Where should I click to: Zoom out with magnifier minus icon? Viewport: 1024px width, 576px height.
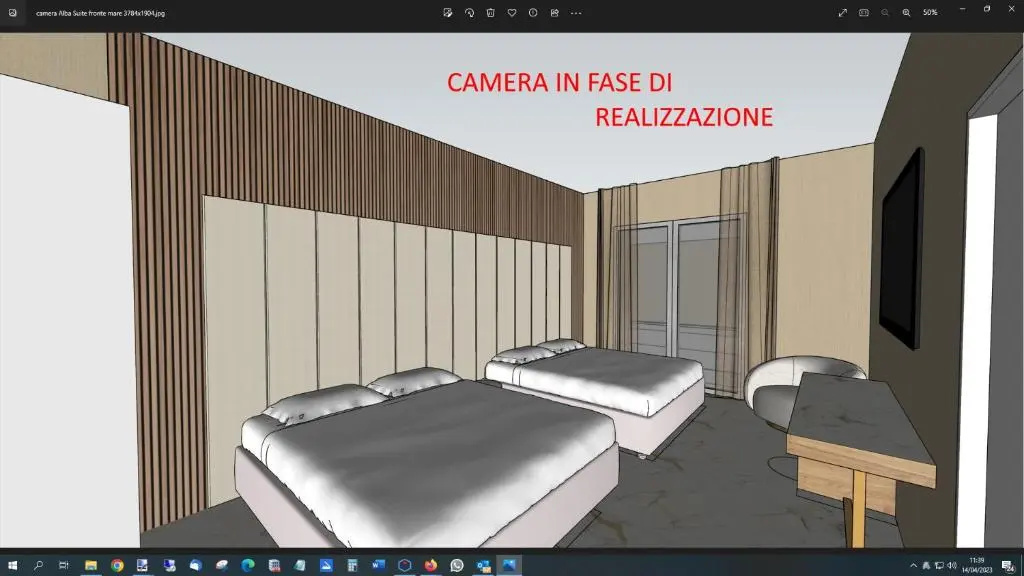(x=885, y=12)
